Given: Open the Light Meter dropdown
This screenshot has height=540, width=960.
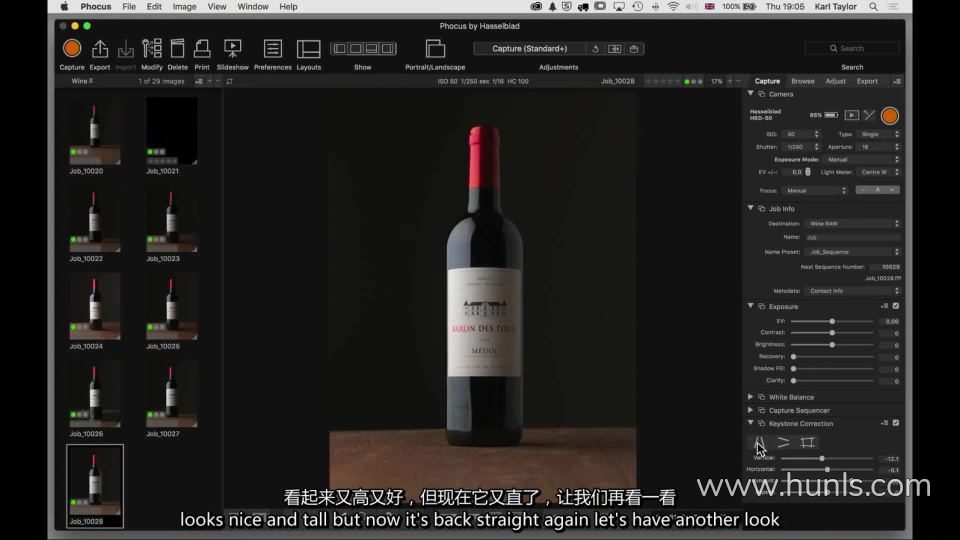Looking at the screenshot, I should [879, 172].
